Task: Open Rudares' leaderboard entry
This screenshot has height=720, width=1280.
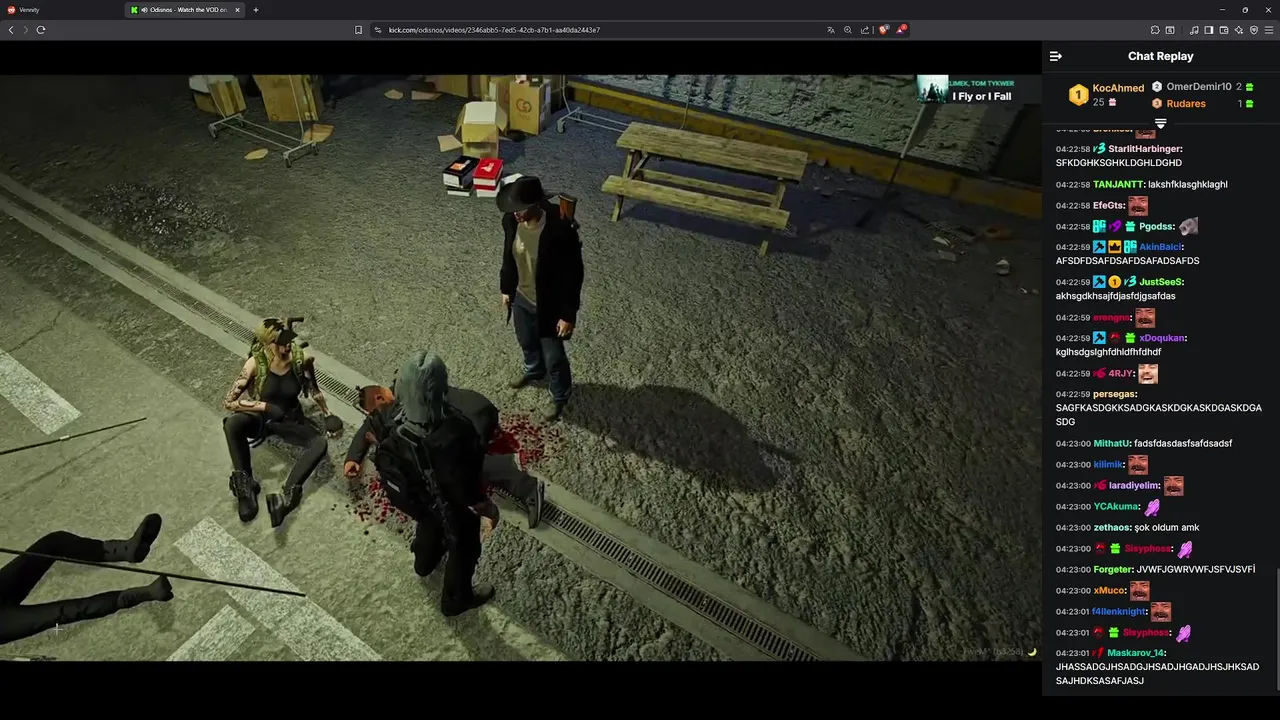Action: coord(1186,103)
